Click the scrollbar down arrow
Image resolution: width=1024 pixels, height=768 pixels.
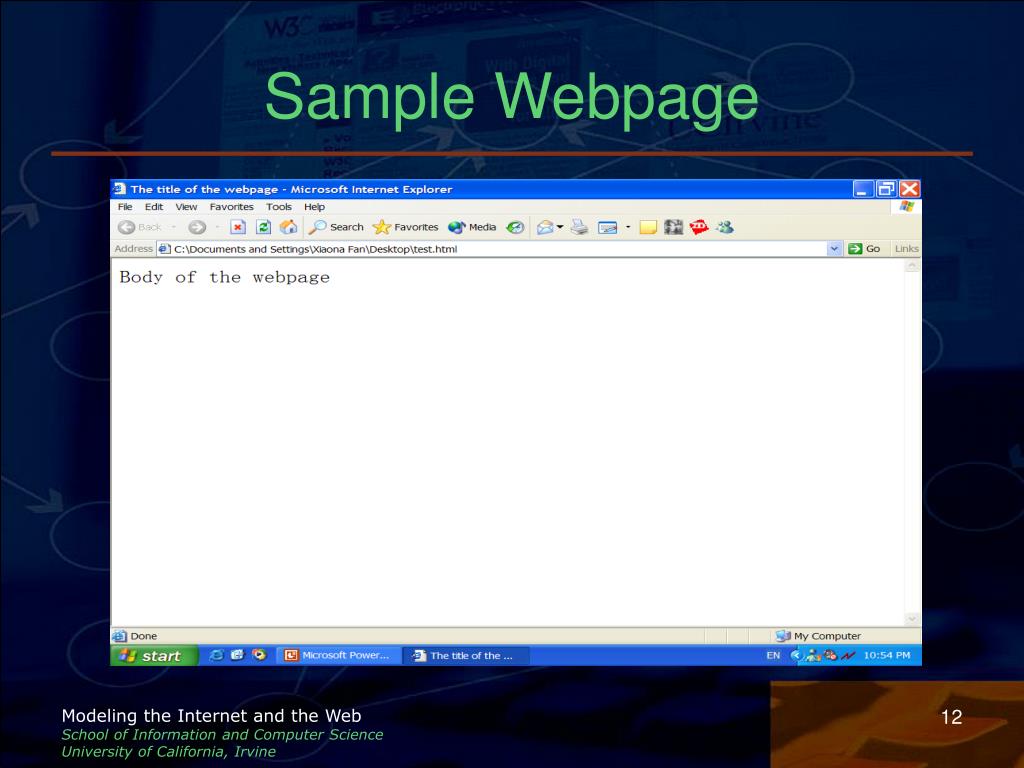(912, 618)
